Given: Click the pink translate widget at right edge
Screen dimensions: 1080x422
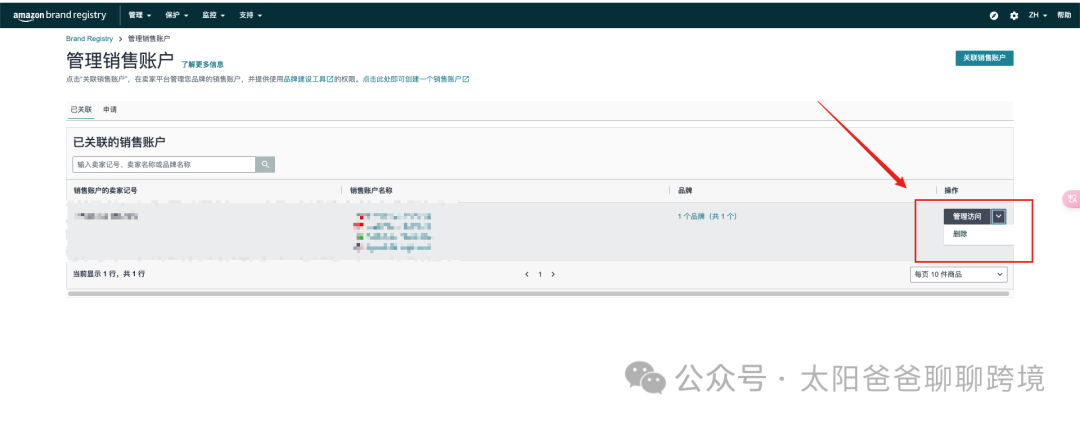Looking at the screenshot, I should tap(1072, 198).
